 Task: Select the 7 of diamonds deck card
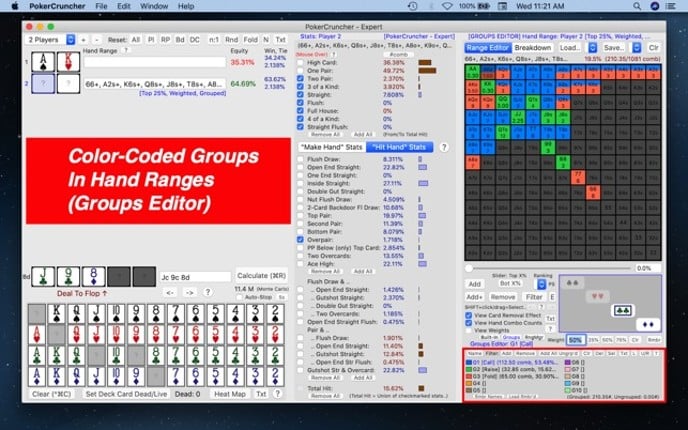(176, 376)
